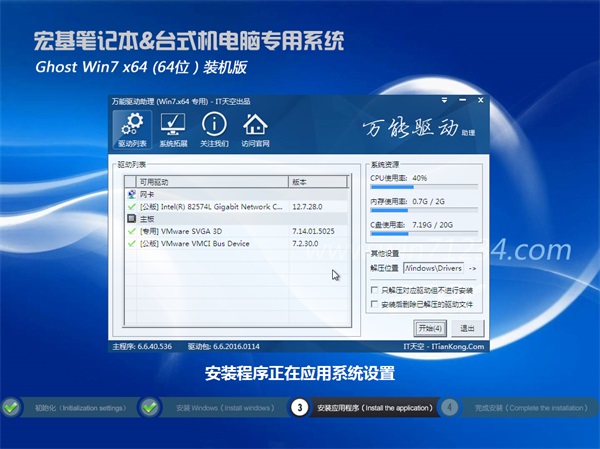Click the -> browse arrow beside extract path
Viewport: 600px width, 449px height.
coord(473,269)
